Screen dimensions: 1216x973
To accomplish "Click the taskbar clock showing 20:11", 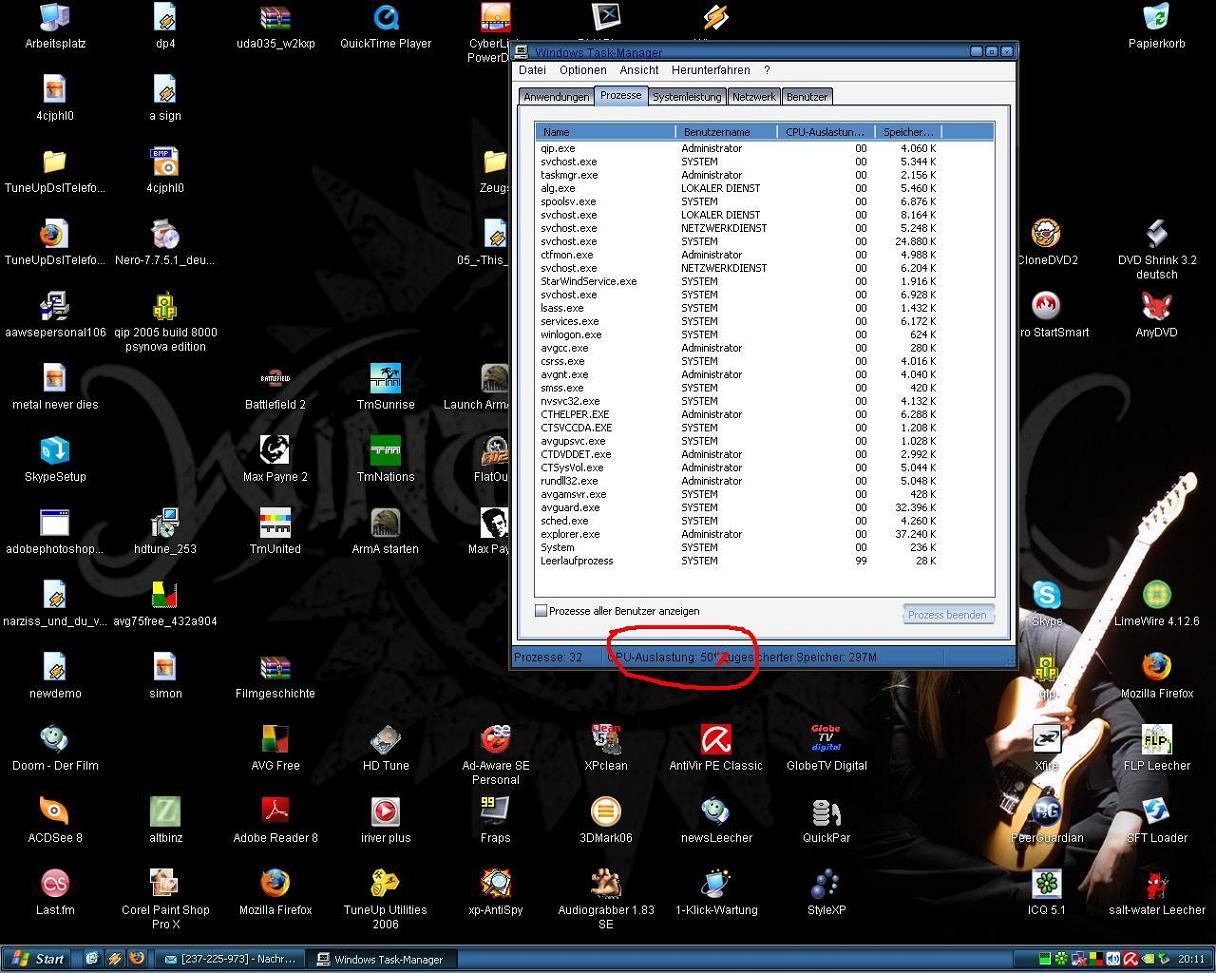I will [1190, 959].
